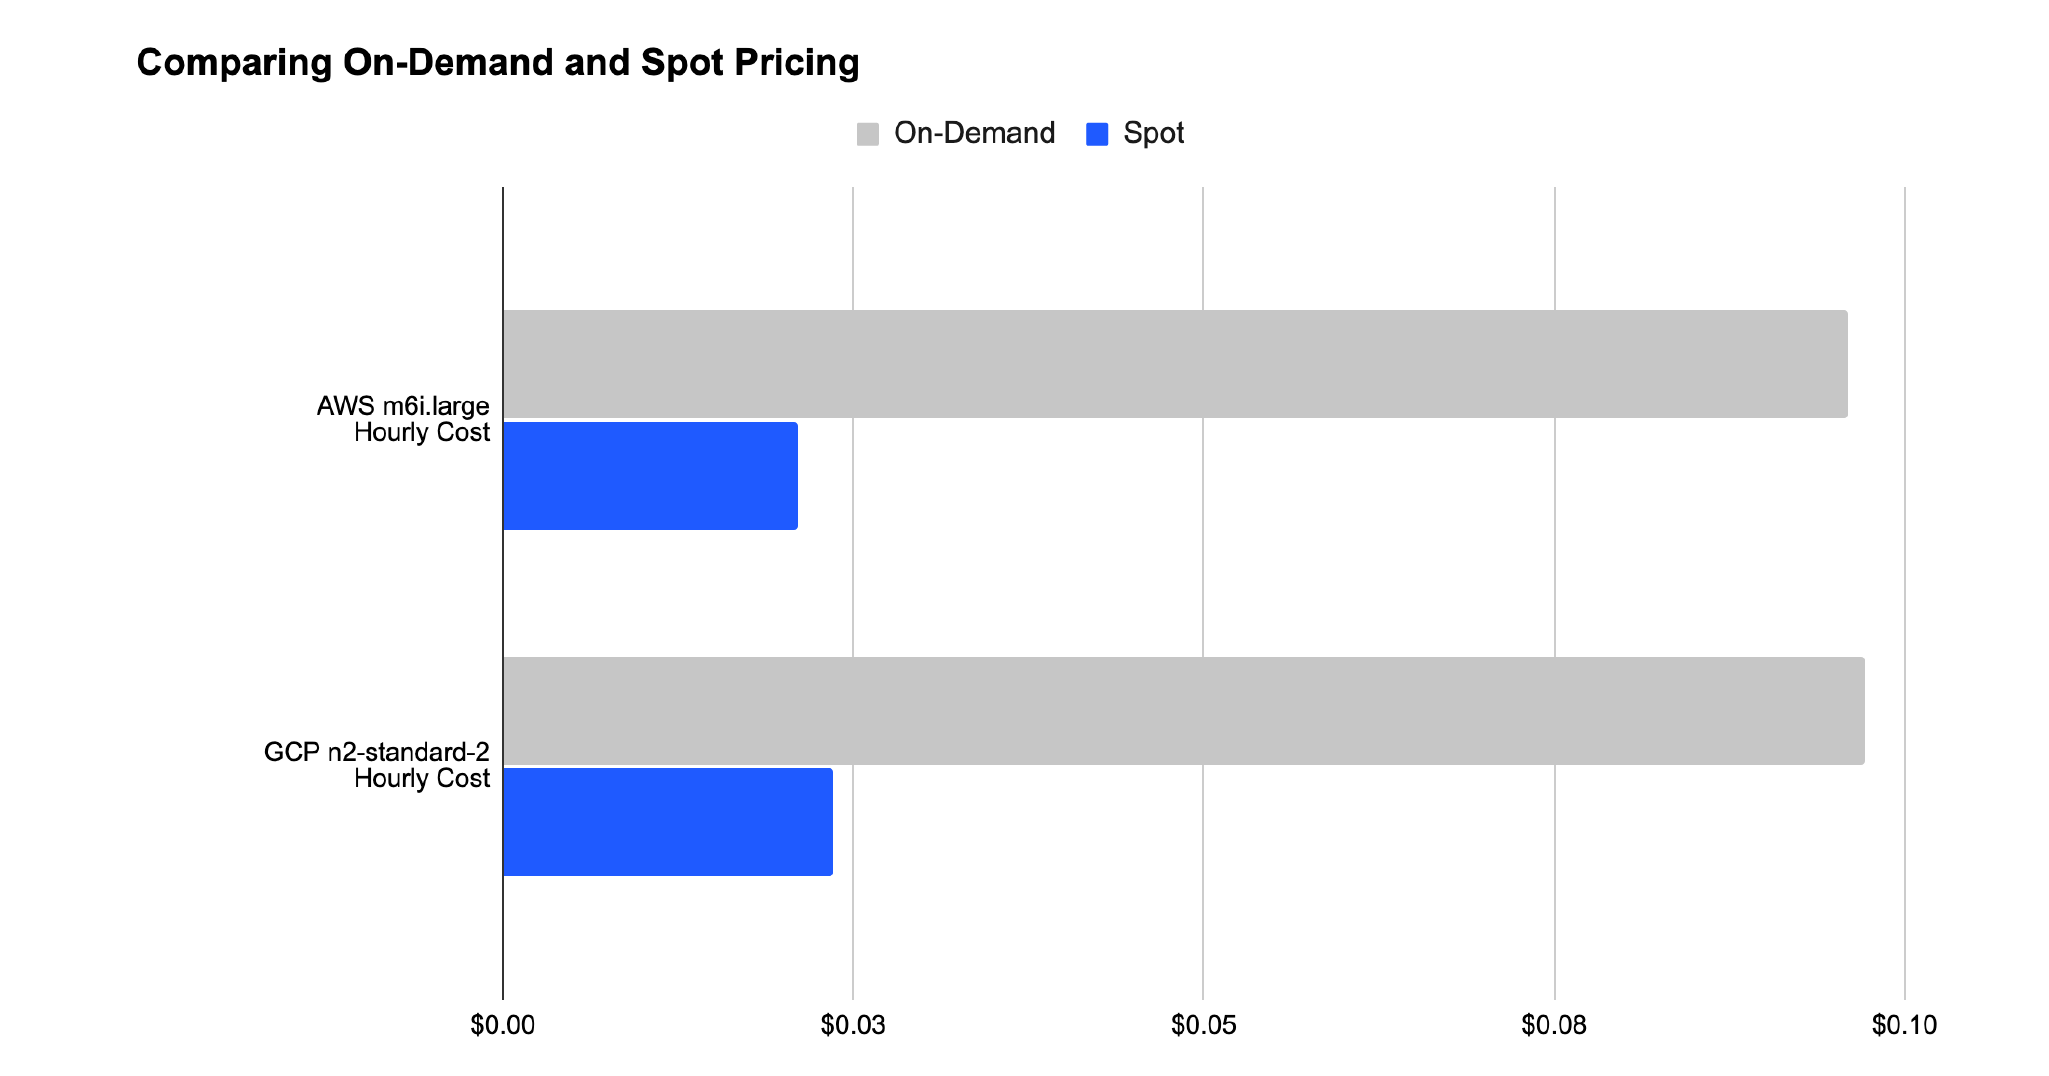Click the $0.03 axis label
2049x1076 pixels.
pyautogui.click(x=853, y=1025)
